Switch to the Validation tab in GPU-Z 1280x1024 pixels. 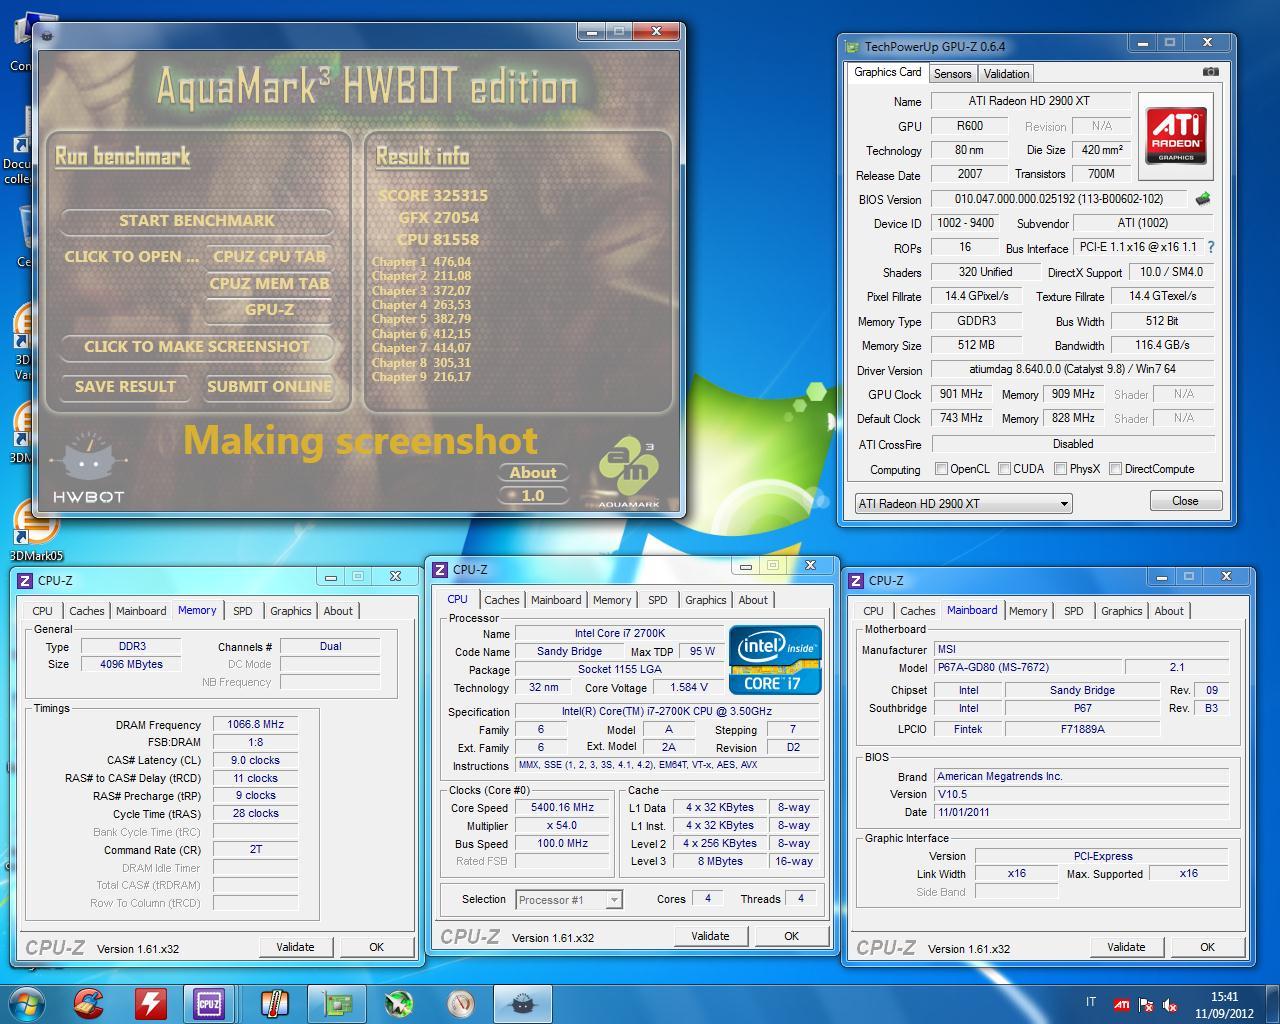(1006, 73)
